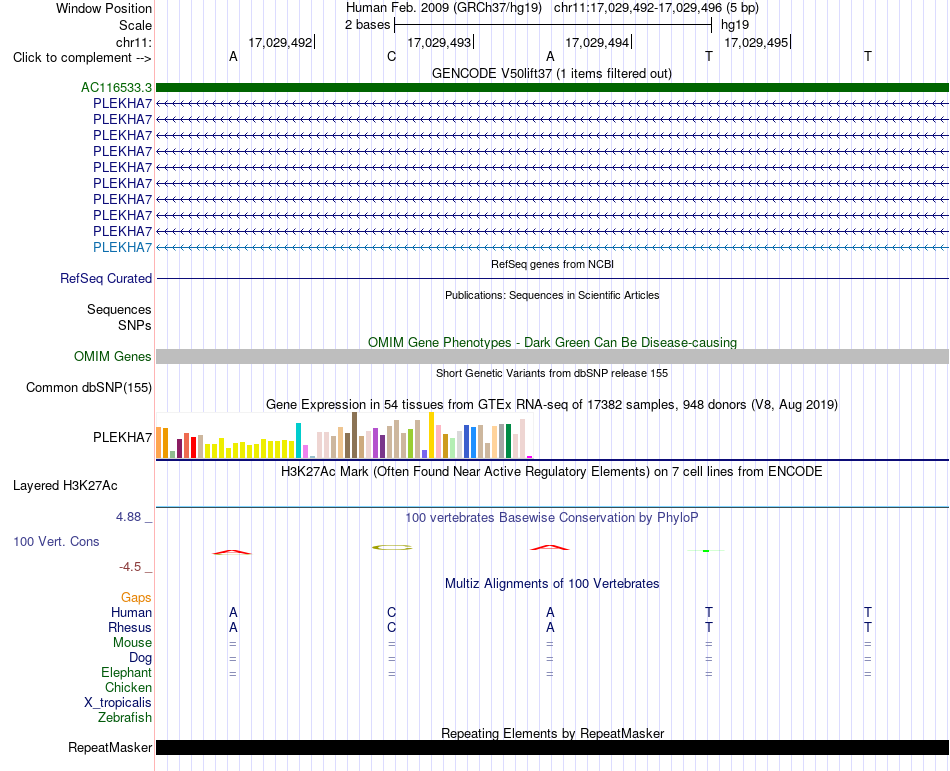
Task: Click the SNPs track label
Action: [x=135, y=326]
